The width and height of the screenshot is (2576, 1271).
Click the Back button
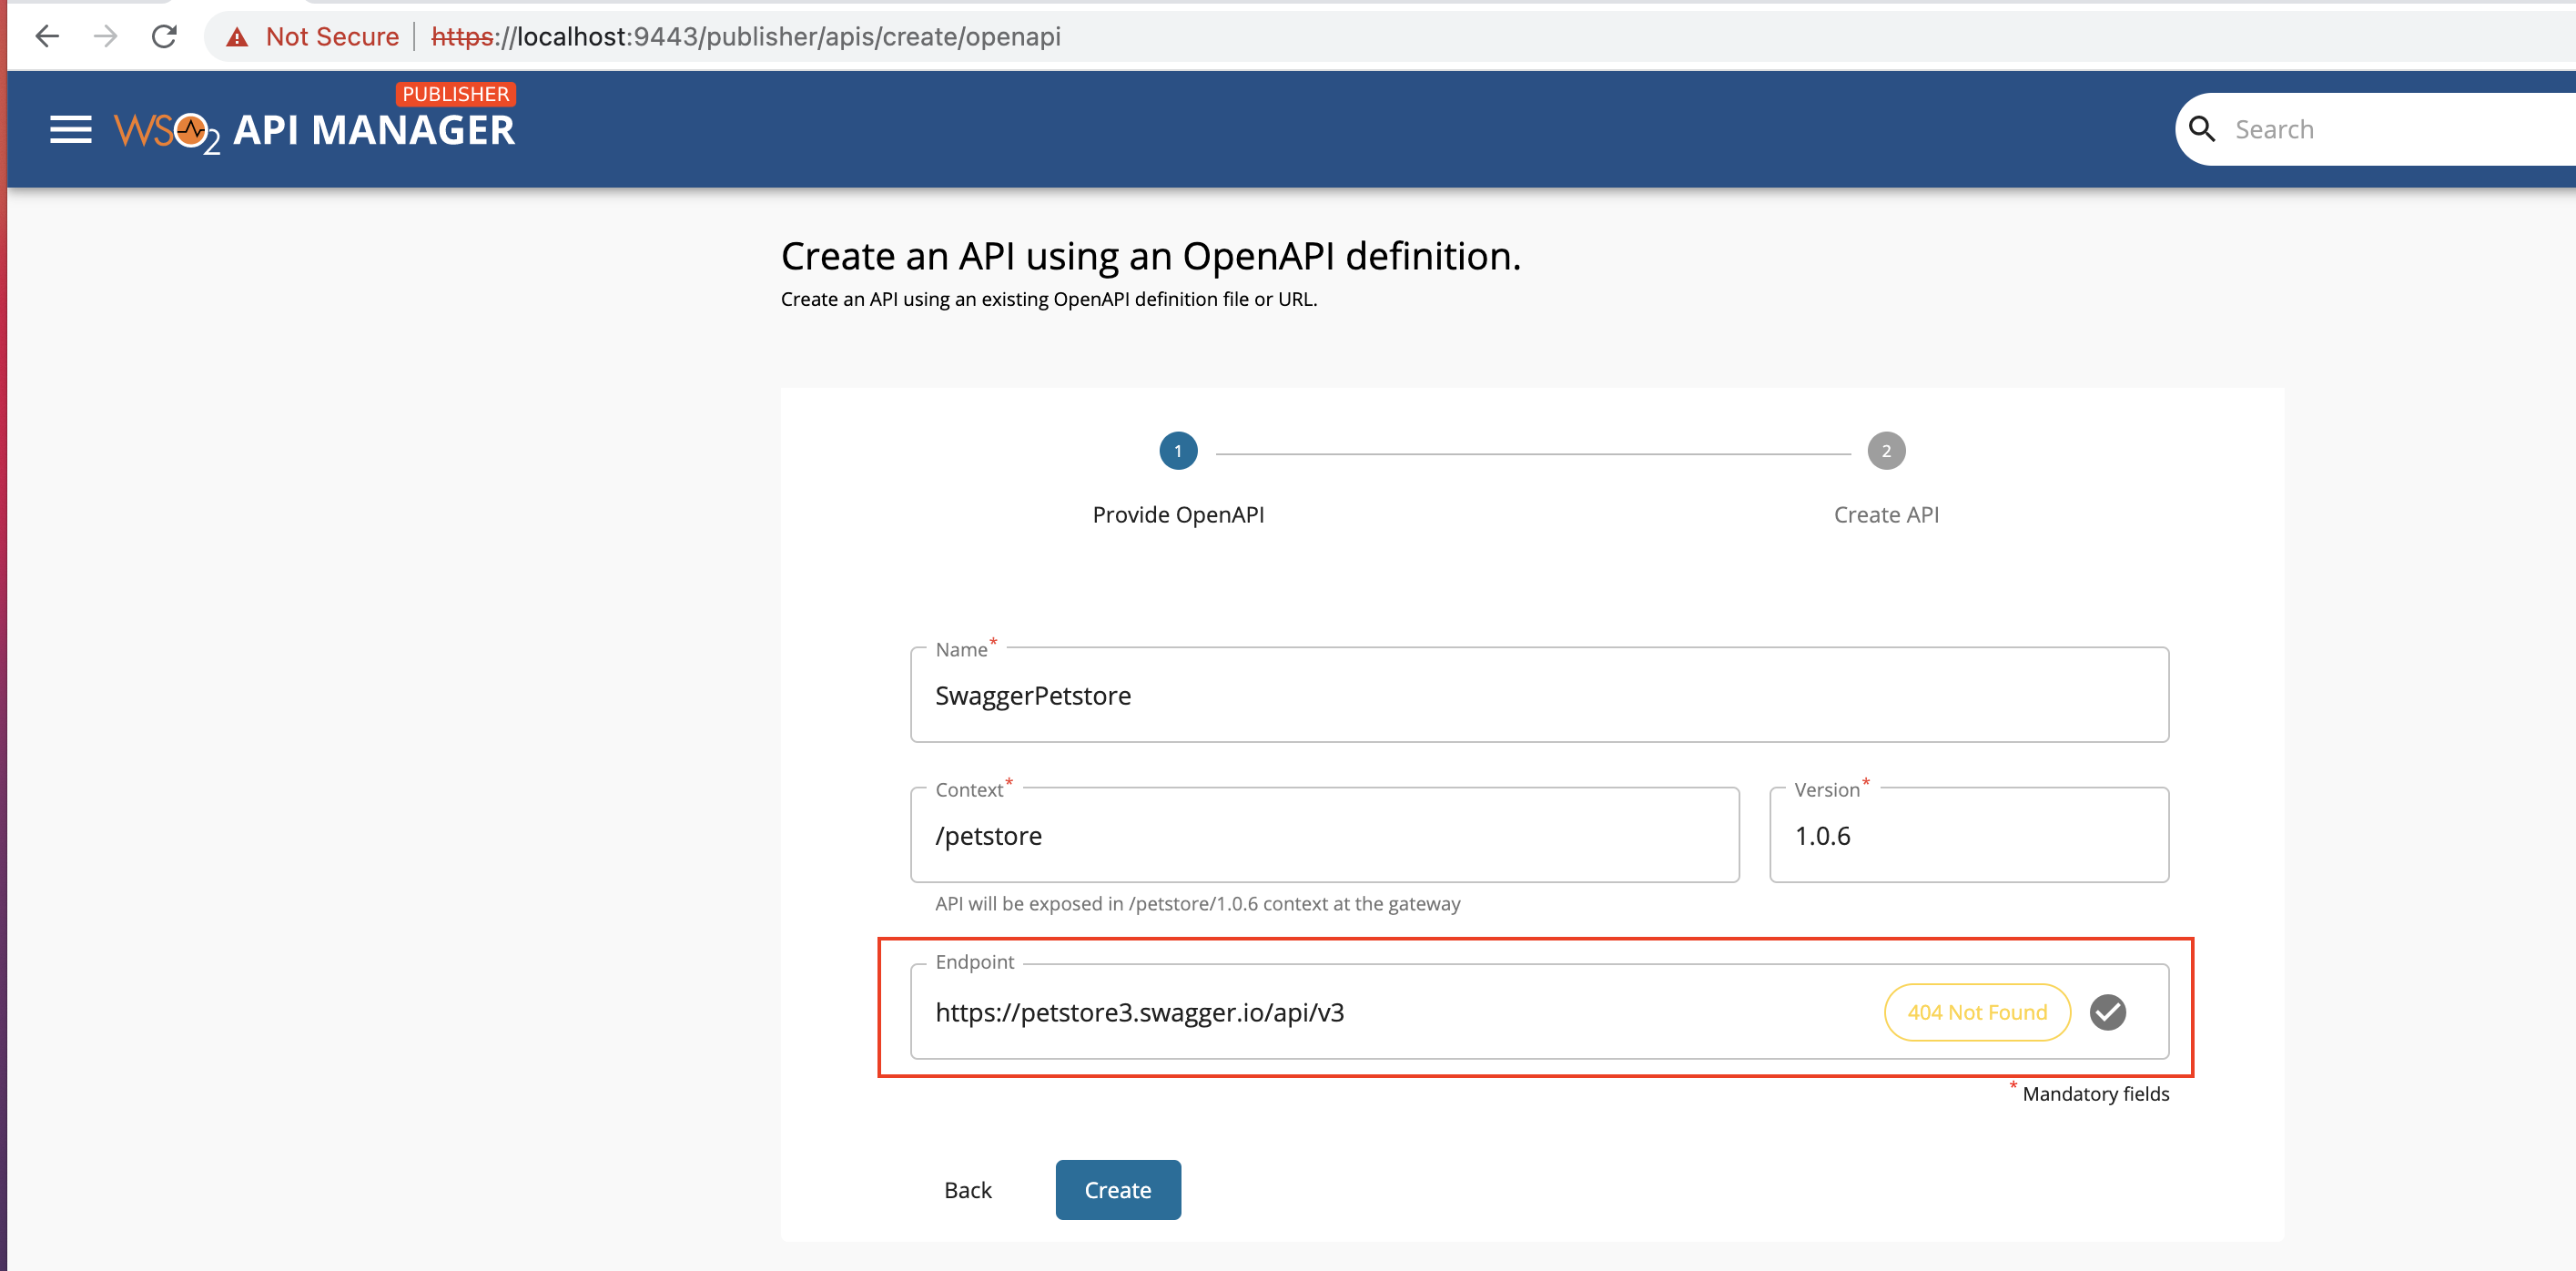click(x=966, y=1189)
